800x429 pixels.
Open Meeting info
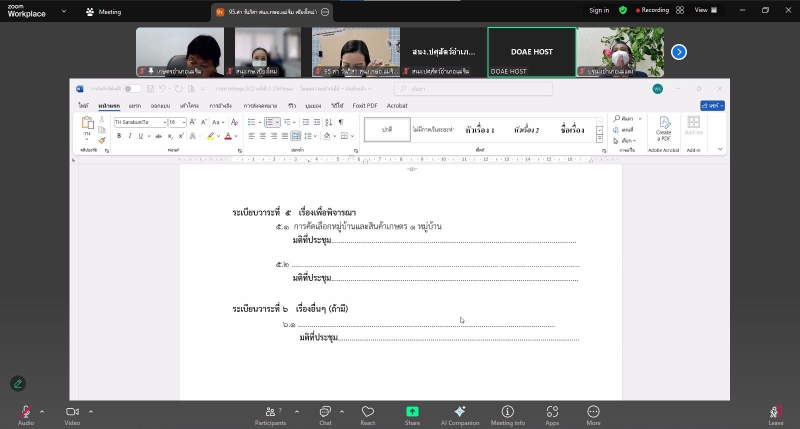click(507, 411)
